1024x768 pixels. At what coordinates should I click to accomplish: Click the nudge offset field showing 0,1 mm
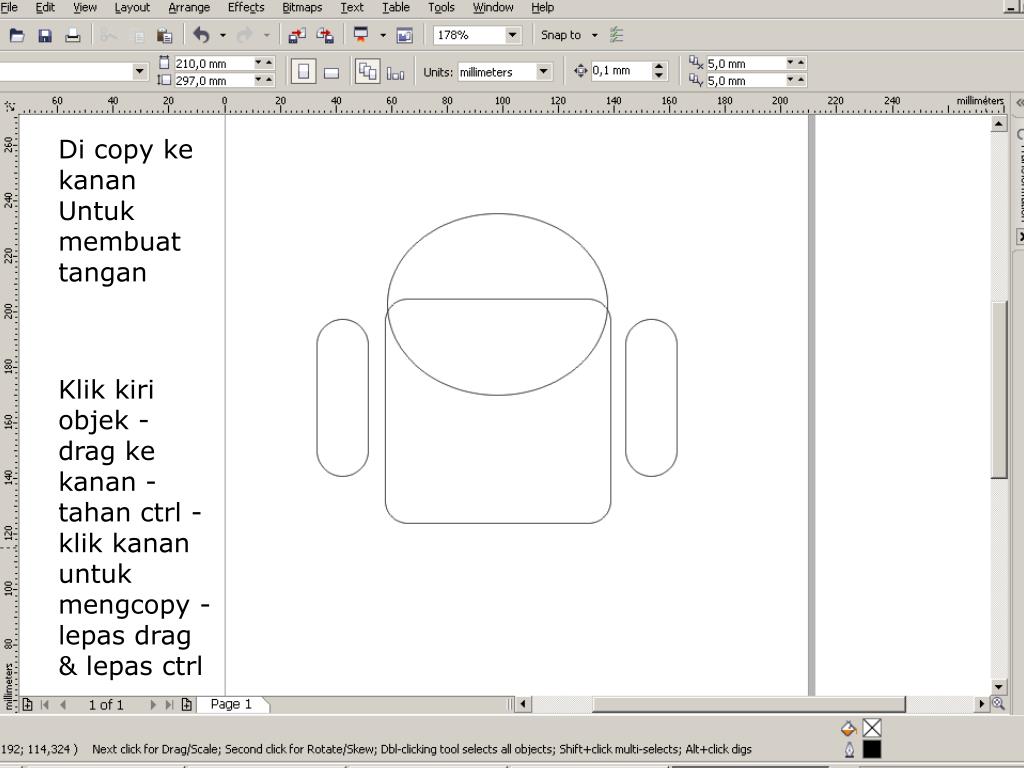click(x=621, y=71)
